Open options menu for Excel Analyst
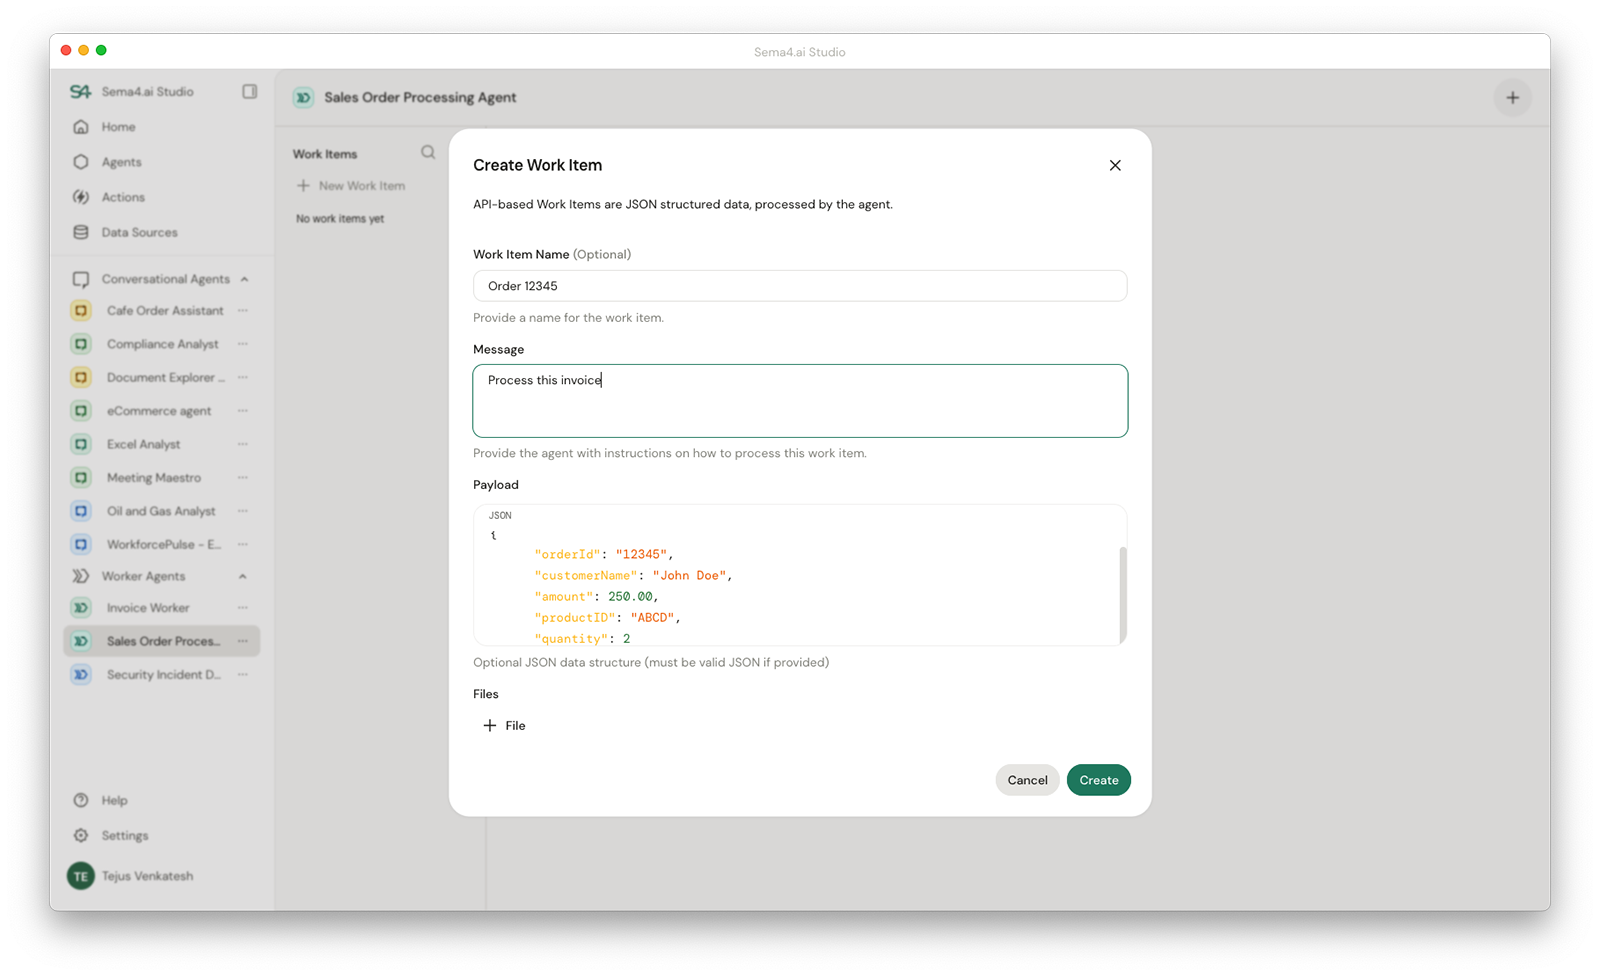1600x976 pixels. click(x=243, y=444)
